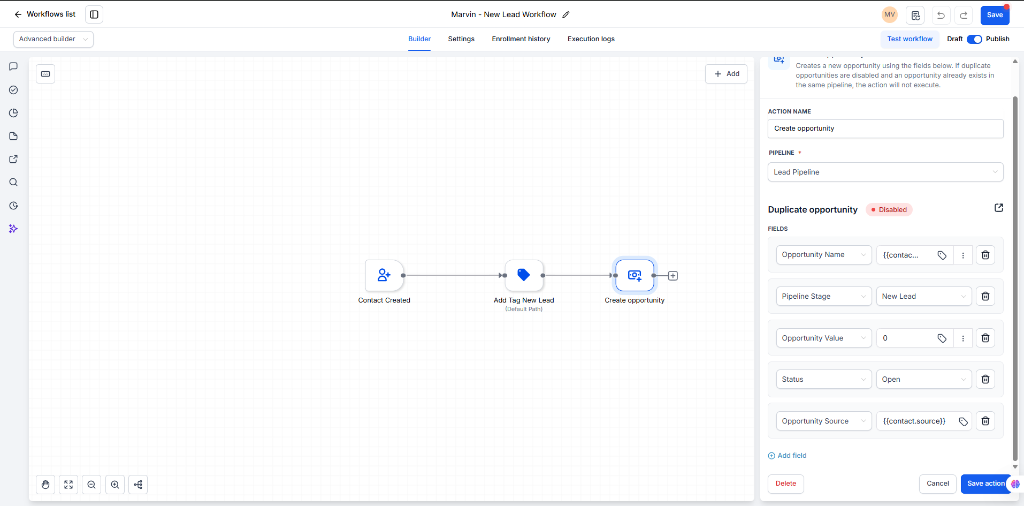Open the Opportunity Value field dropdown

824,338
